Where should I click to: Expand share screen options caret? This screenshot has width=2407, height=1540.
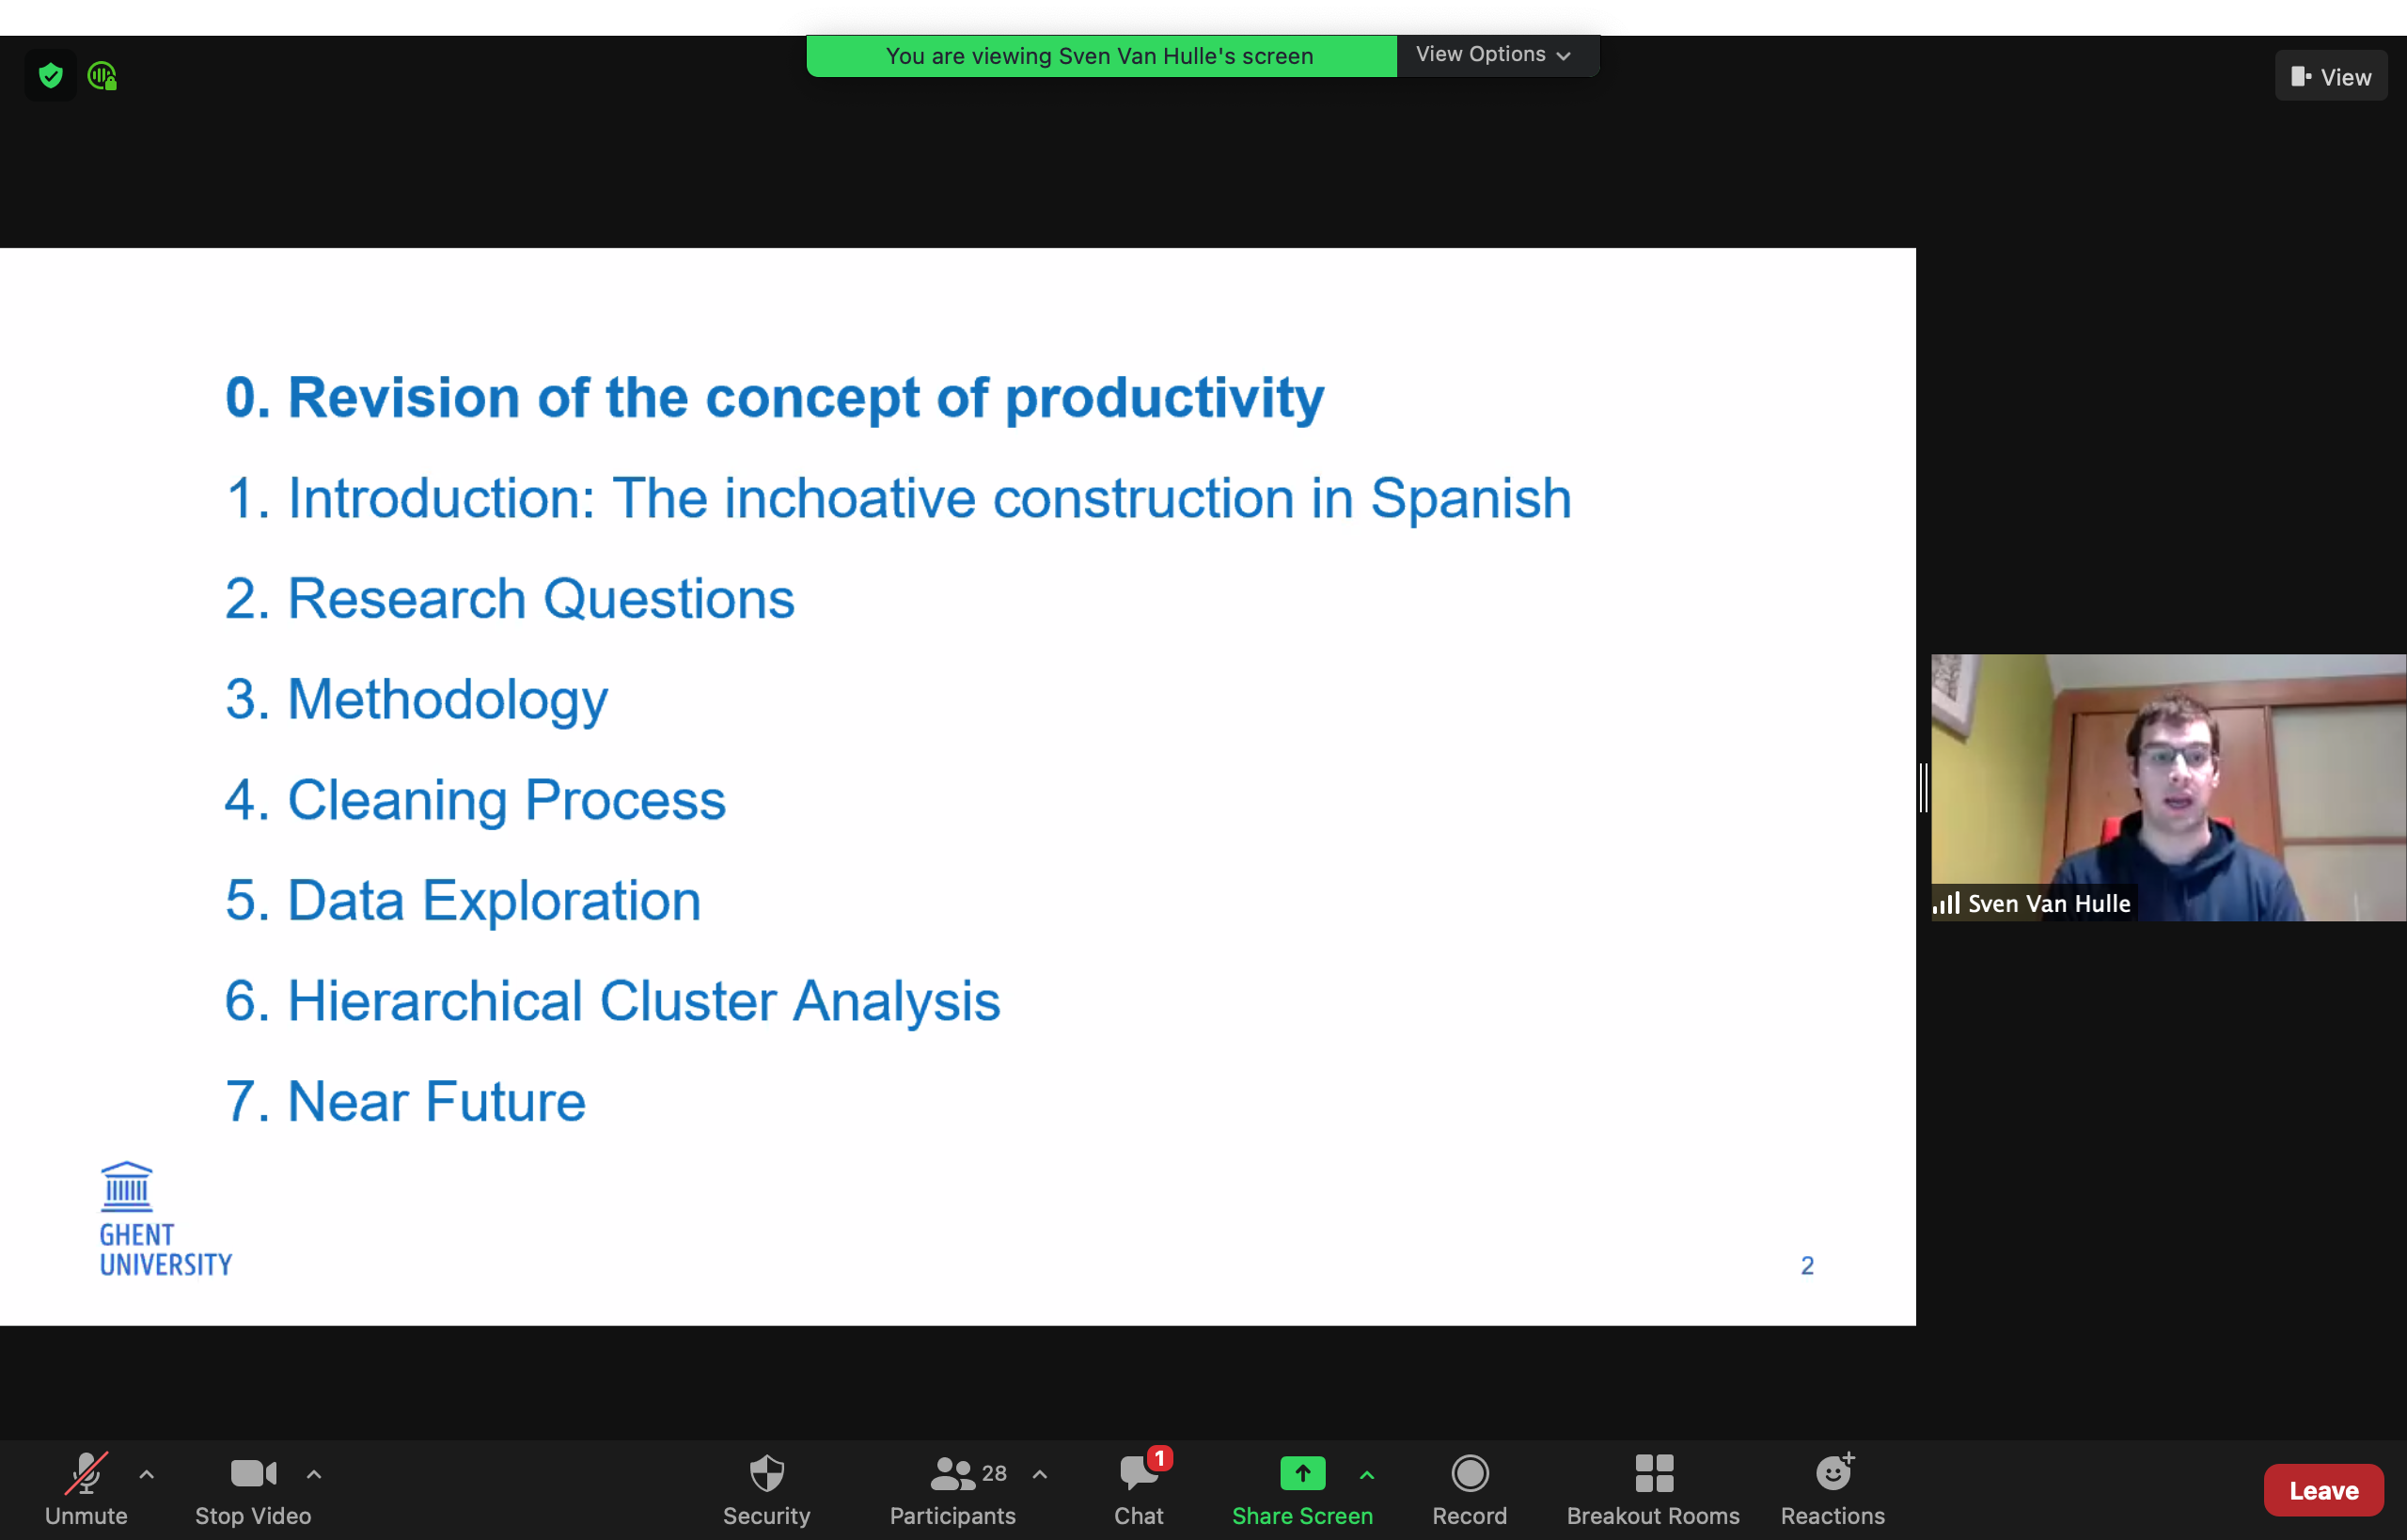point(1367,1474)
